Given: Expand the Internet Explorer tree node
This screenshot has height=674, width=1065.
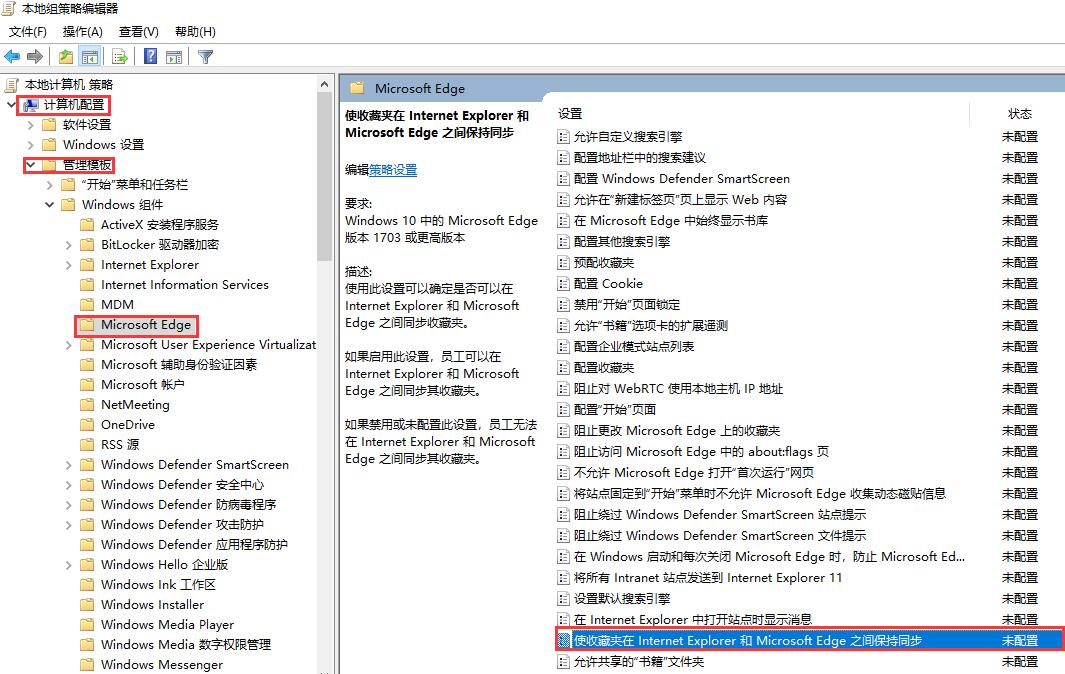Looking at the screenshot, I should pos(69,265).
